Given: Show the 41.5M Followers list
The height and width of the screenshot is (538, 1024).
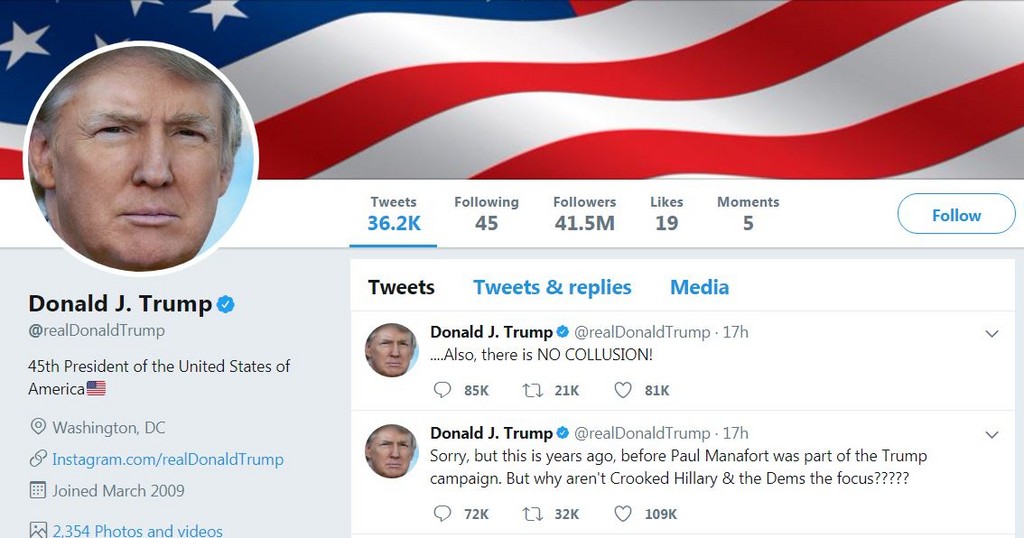Looking at the screenshot, I should 584,214.
